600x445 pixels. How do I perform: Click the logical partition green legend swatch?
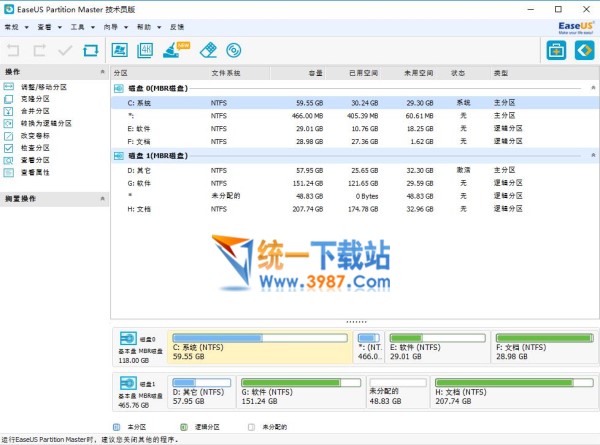(184, 427)
